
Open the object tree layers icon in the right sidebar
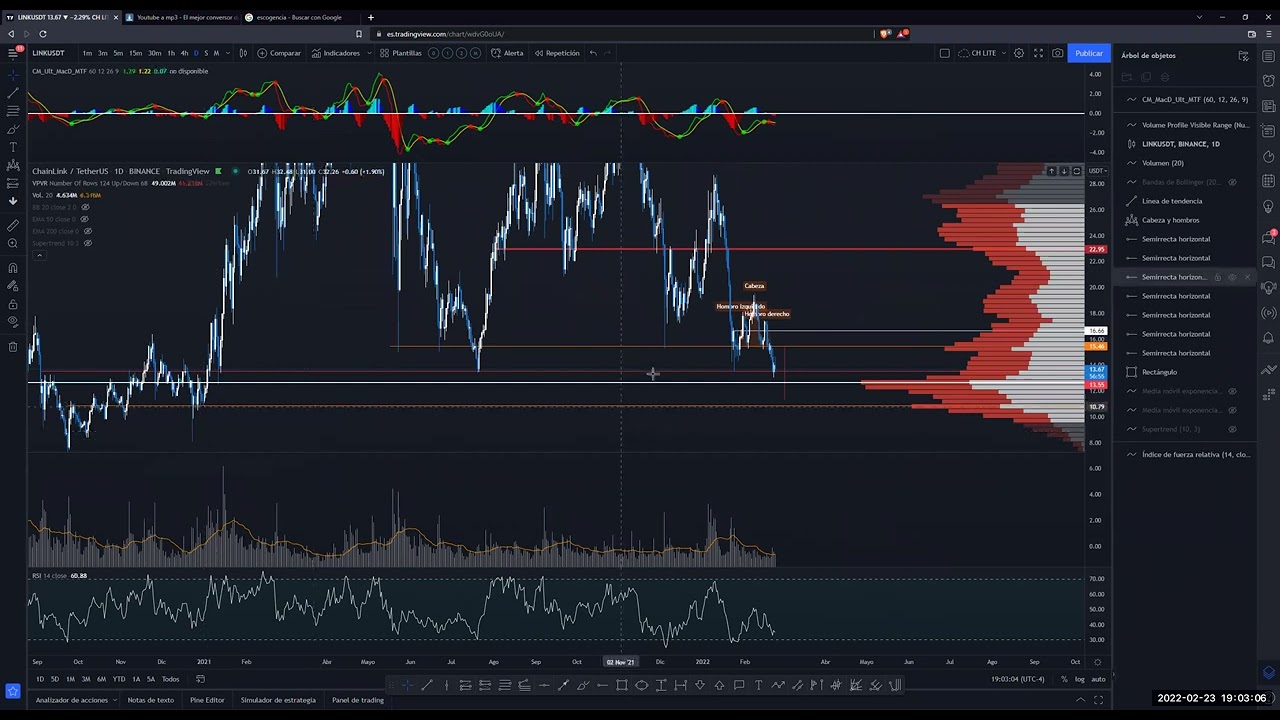[x=1269, y=672]
